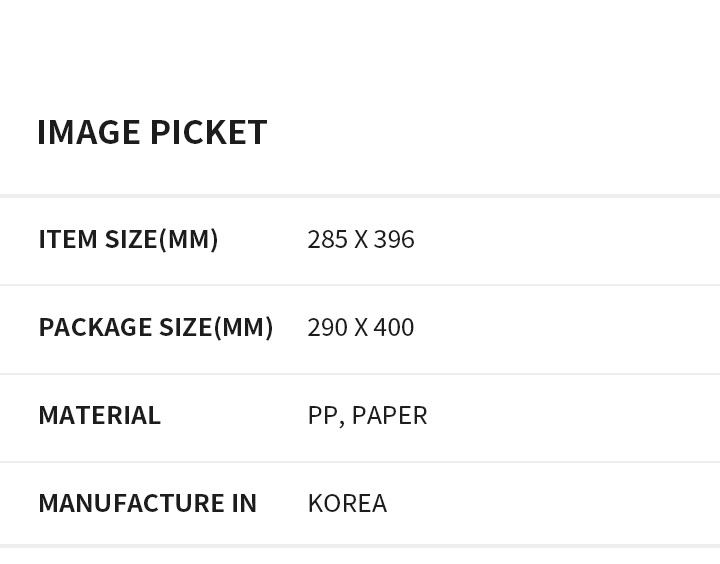The image size is (720, 564).
Task: Click the PP text in material row
Action: [323, 416]
